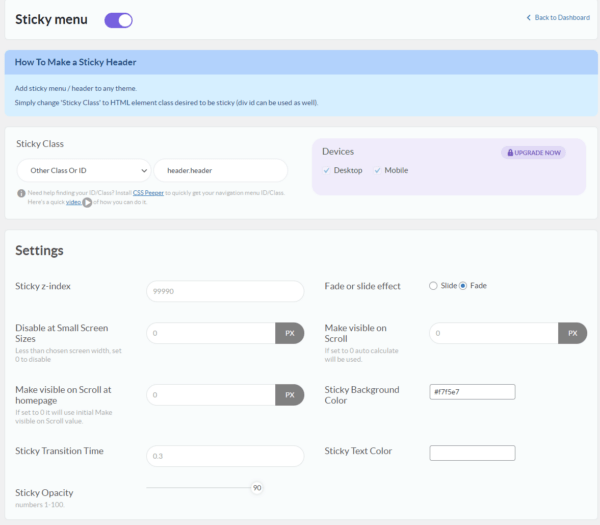600x525 pixels.
Task: Click the Mobile device checkmark
Action: [x=378, y=171]
